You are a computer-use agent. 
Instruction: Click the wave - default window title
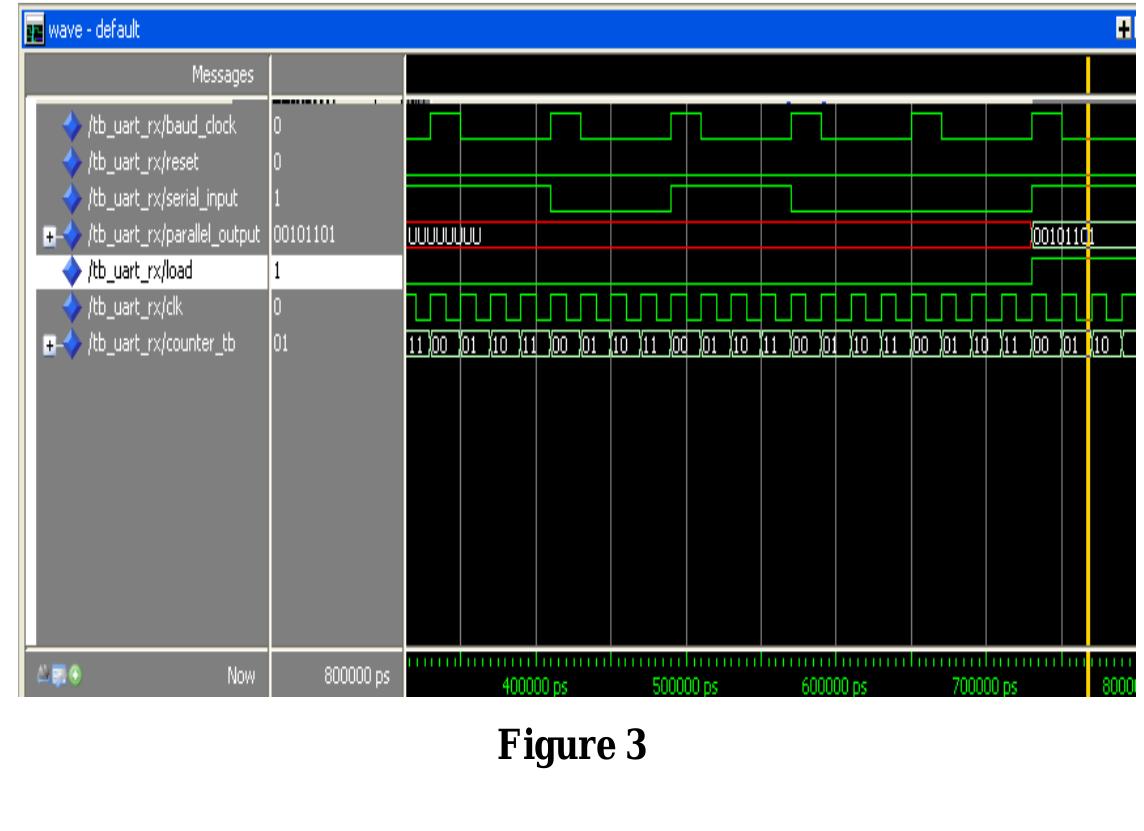pyautogui.click(x=93, y=30)
